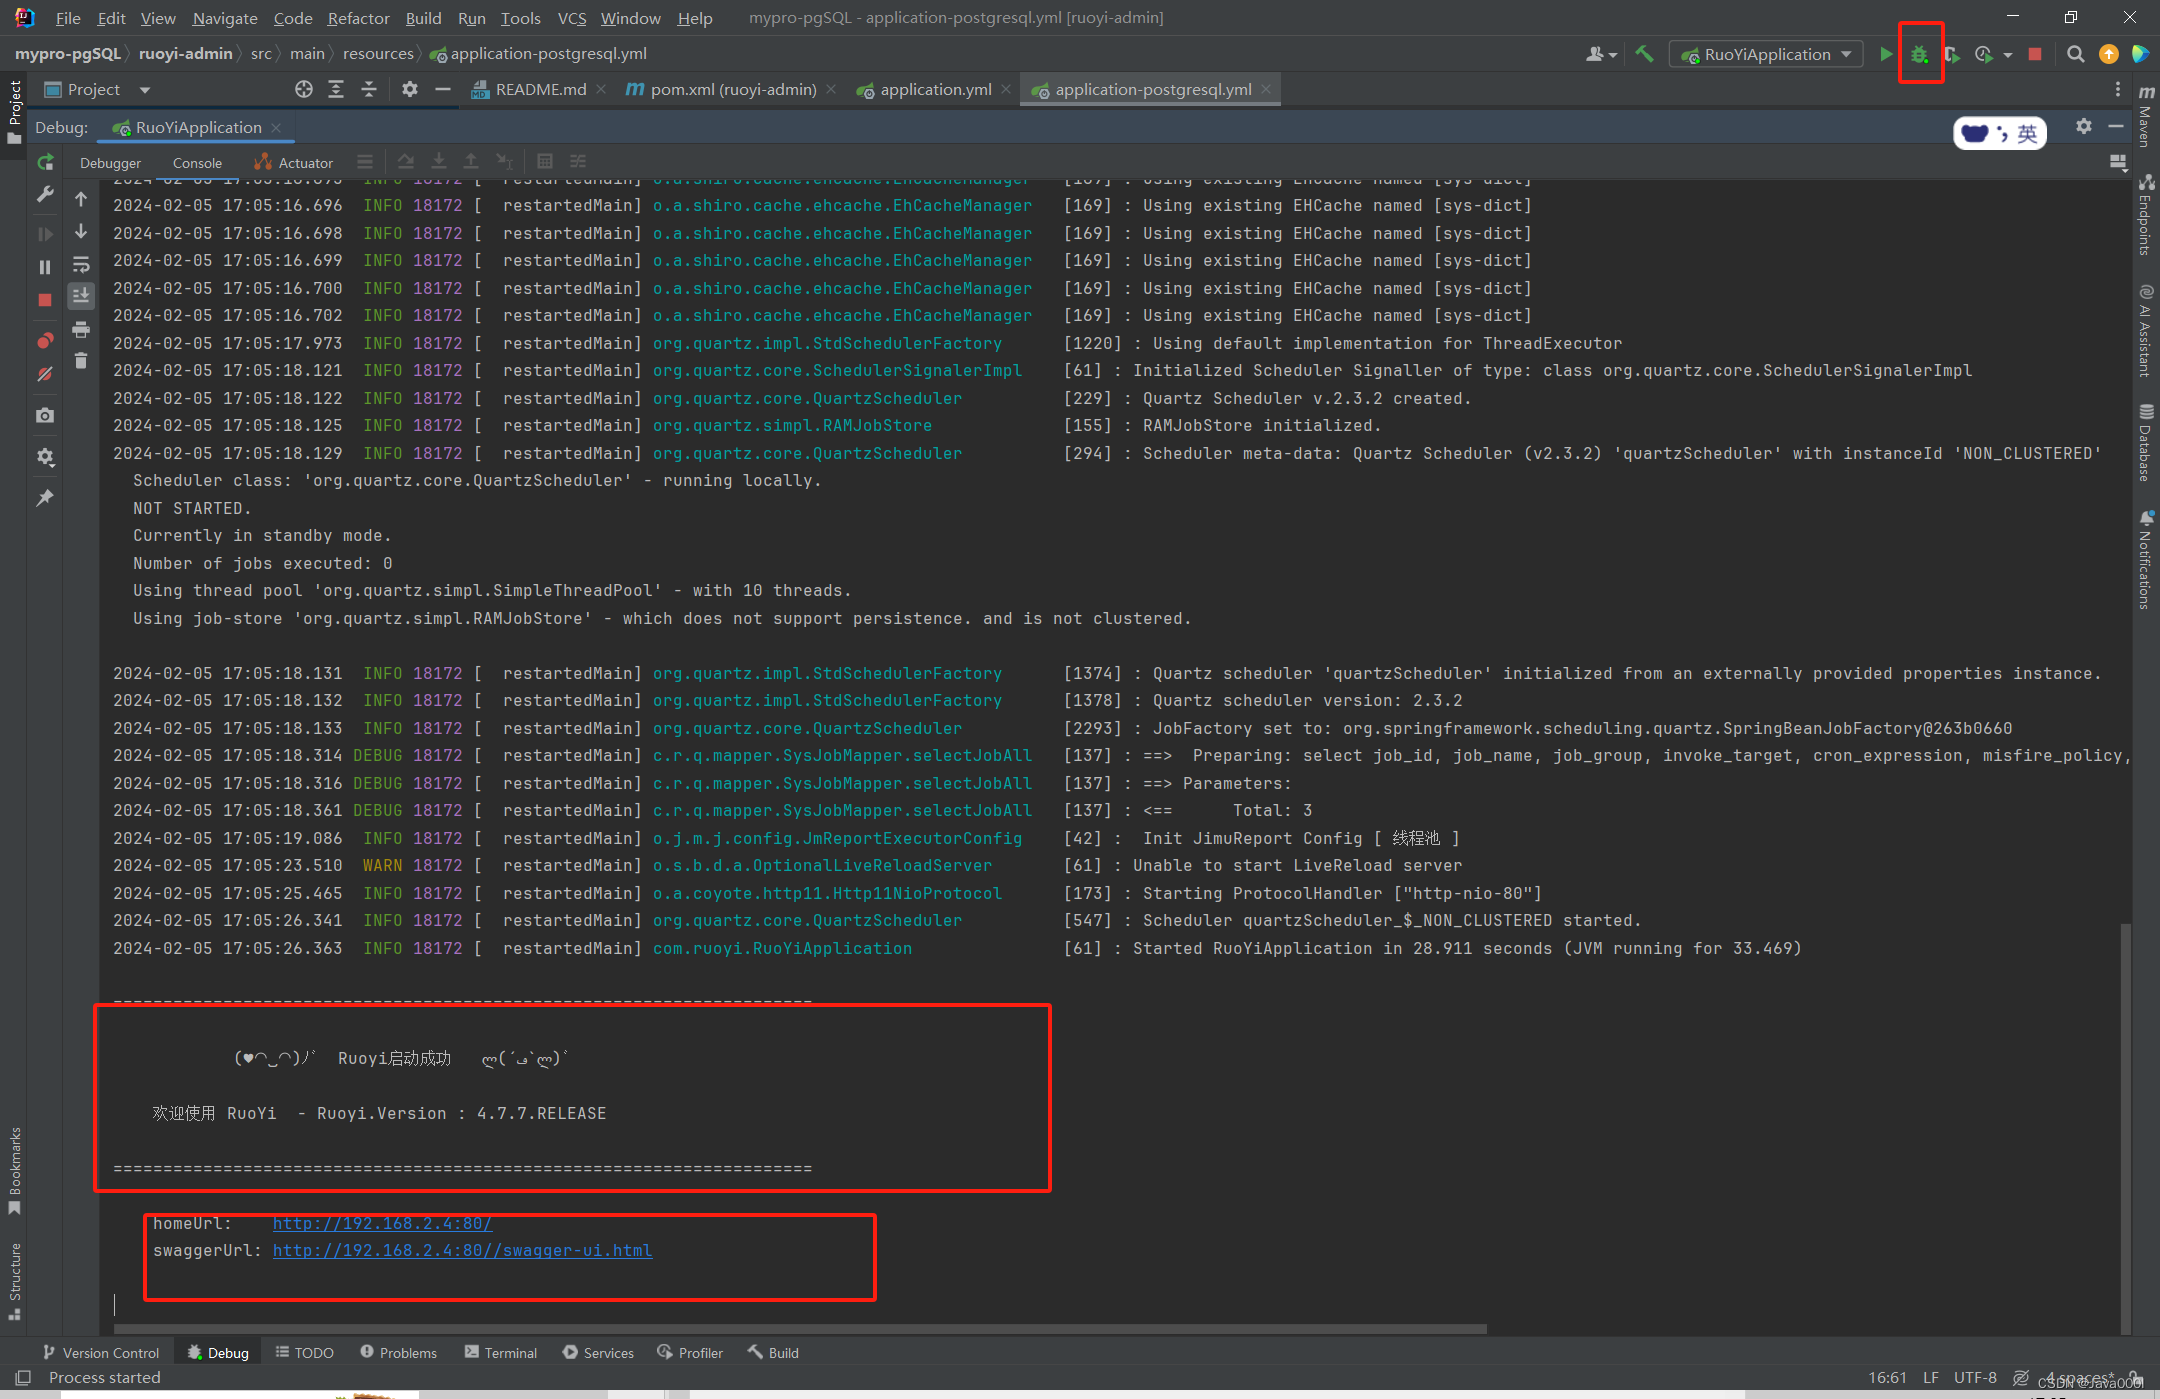Open the VCS menu

[571, 18]
